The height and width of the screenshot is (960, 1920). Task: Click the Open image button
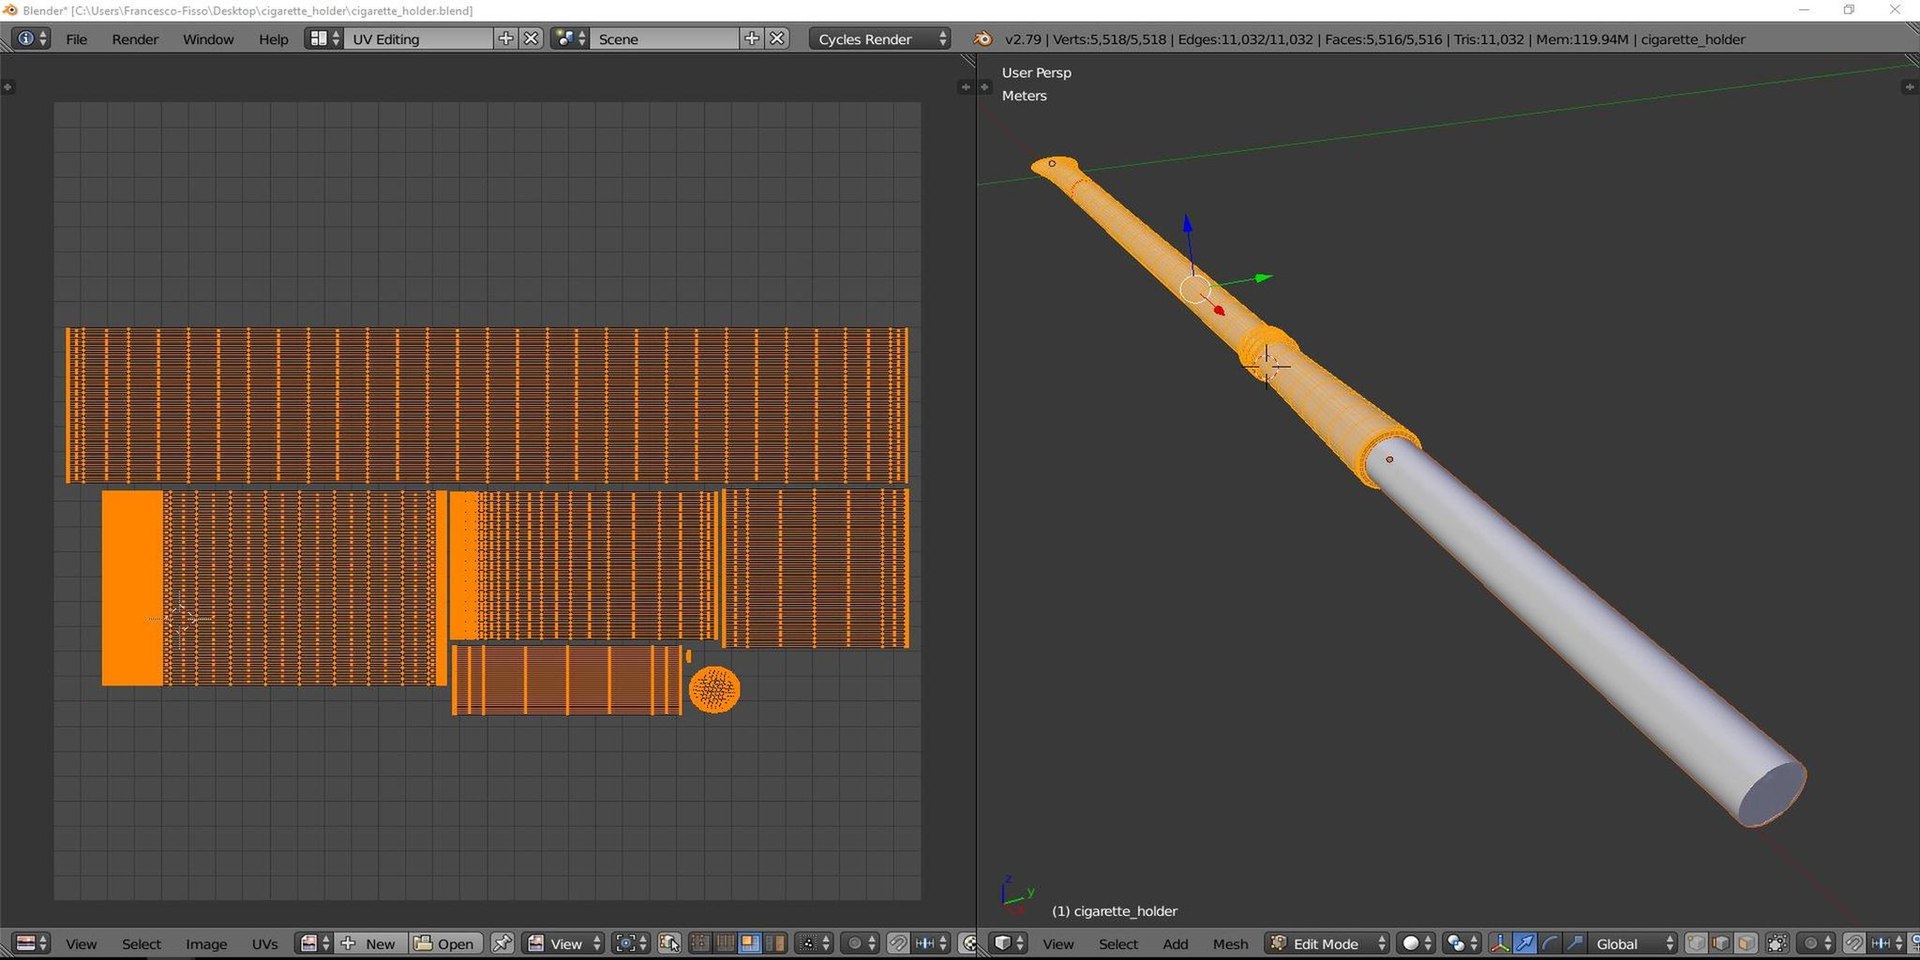coord(446,943)
